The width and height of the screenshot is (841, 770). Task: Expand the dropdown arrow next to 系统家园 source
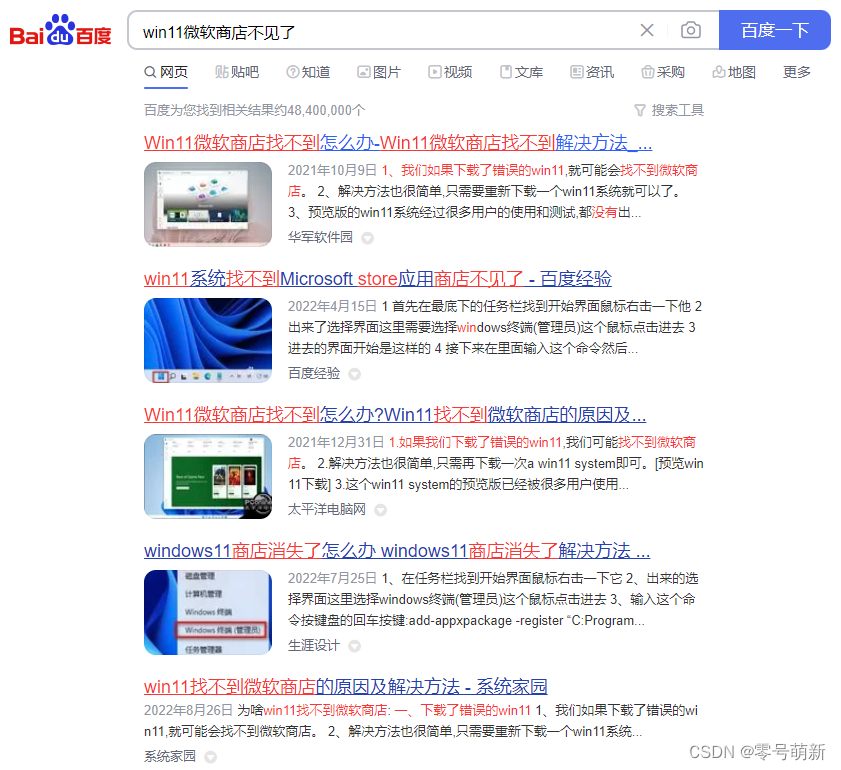(x=211, y=757)
